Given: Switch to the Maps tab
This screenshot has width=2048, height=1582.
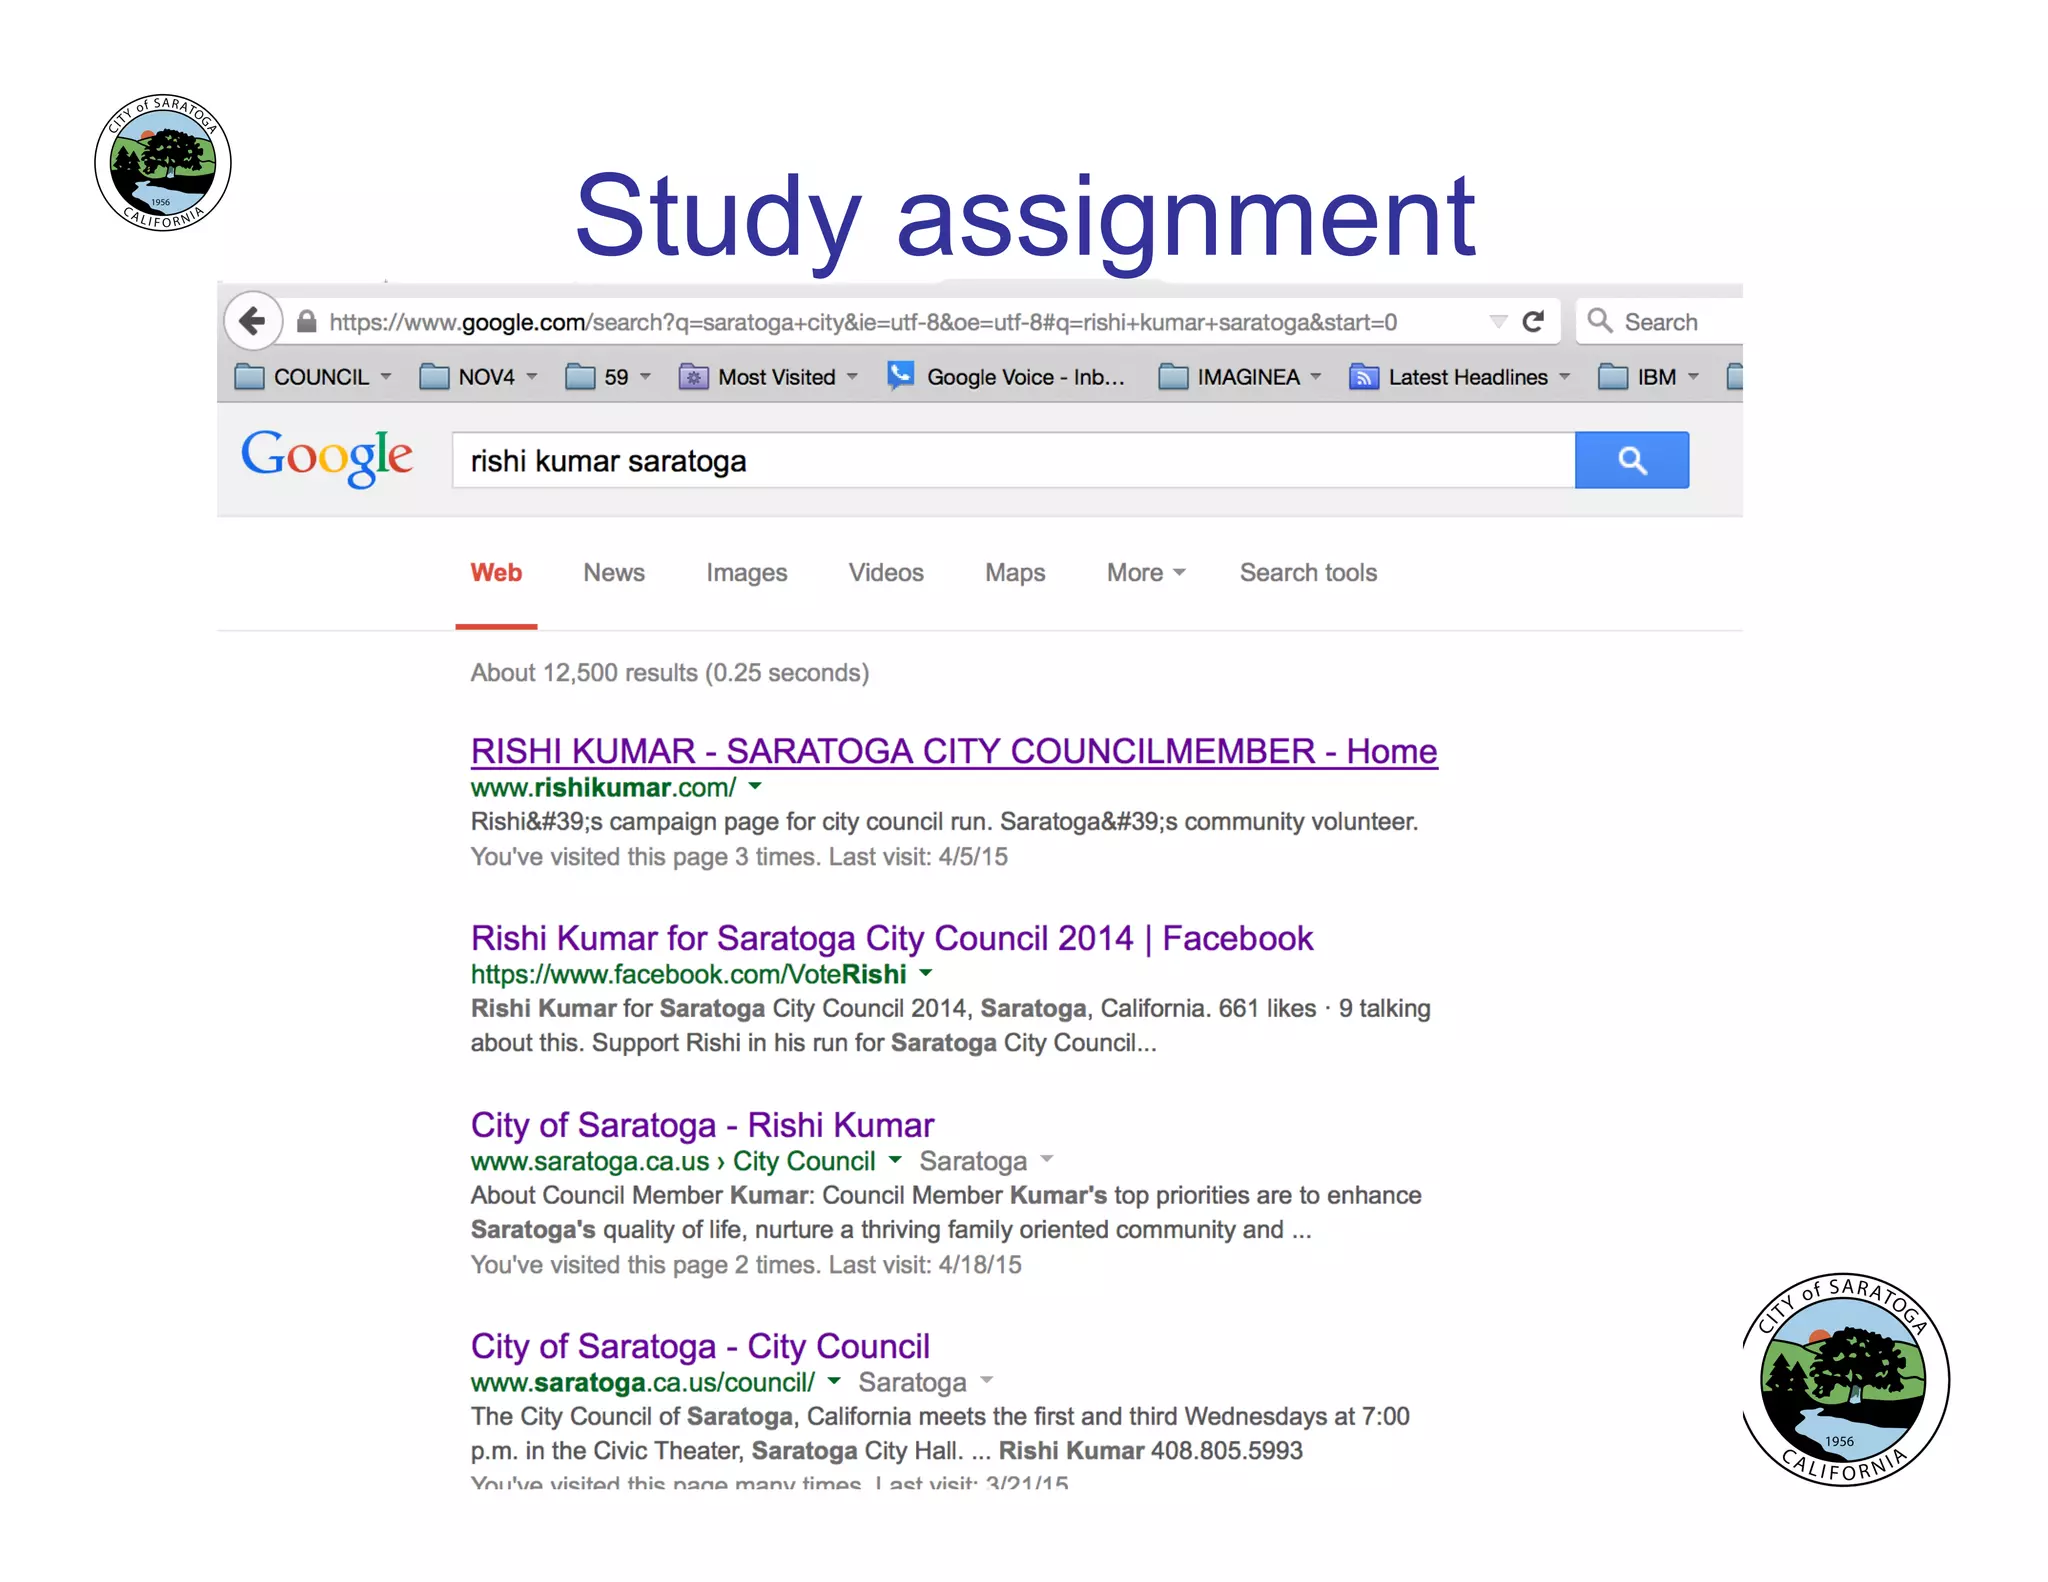Looking at the screenshot, I should 1015,573.
